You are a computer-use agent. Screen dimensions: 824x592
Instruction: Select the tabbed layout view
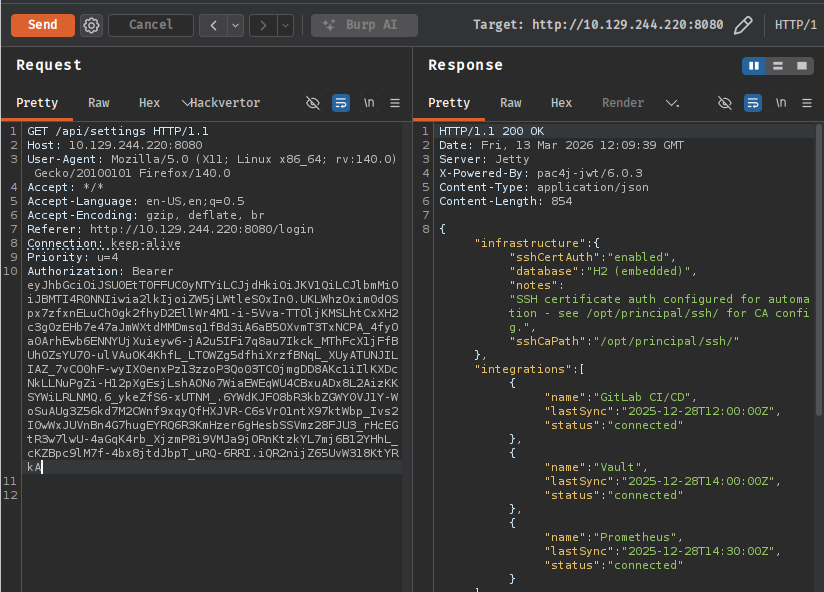[x=801, y=66]
